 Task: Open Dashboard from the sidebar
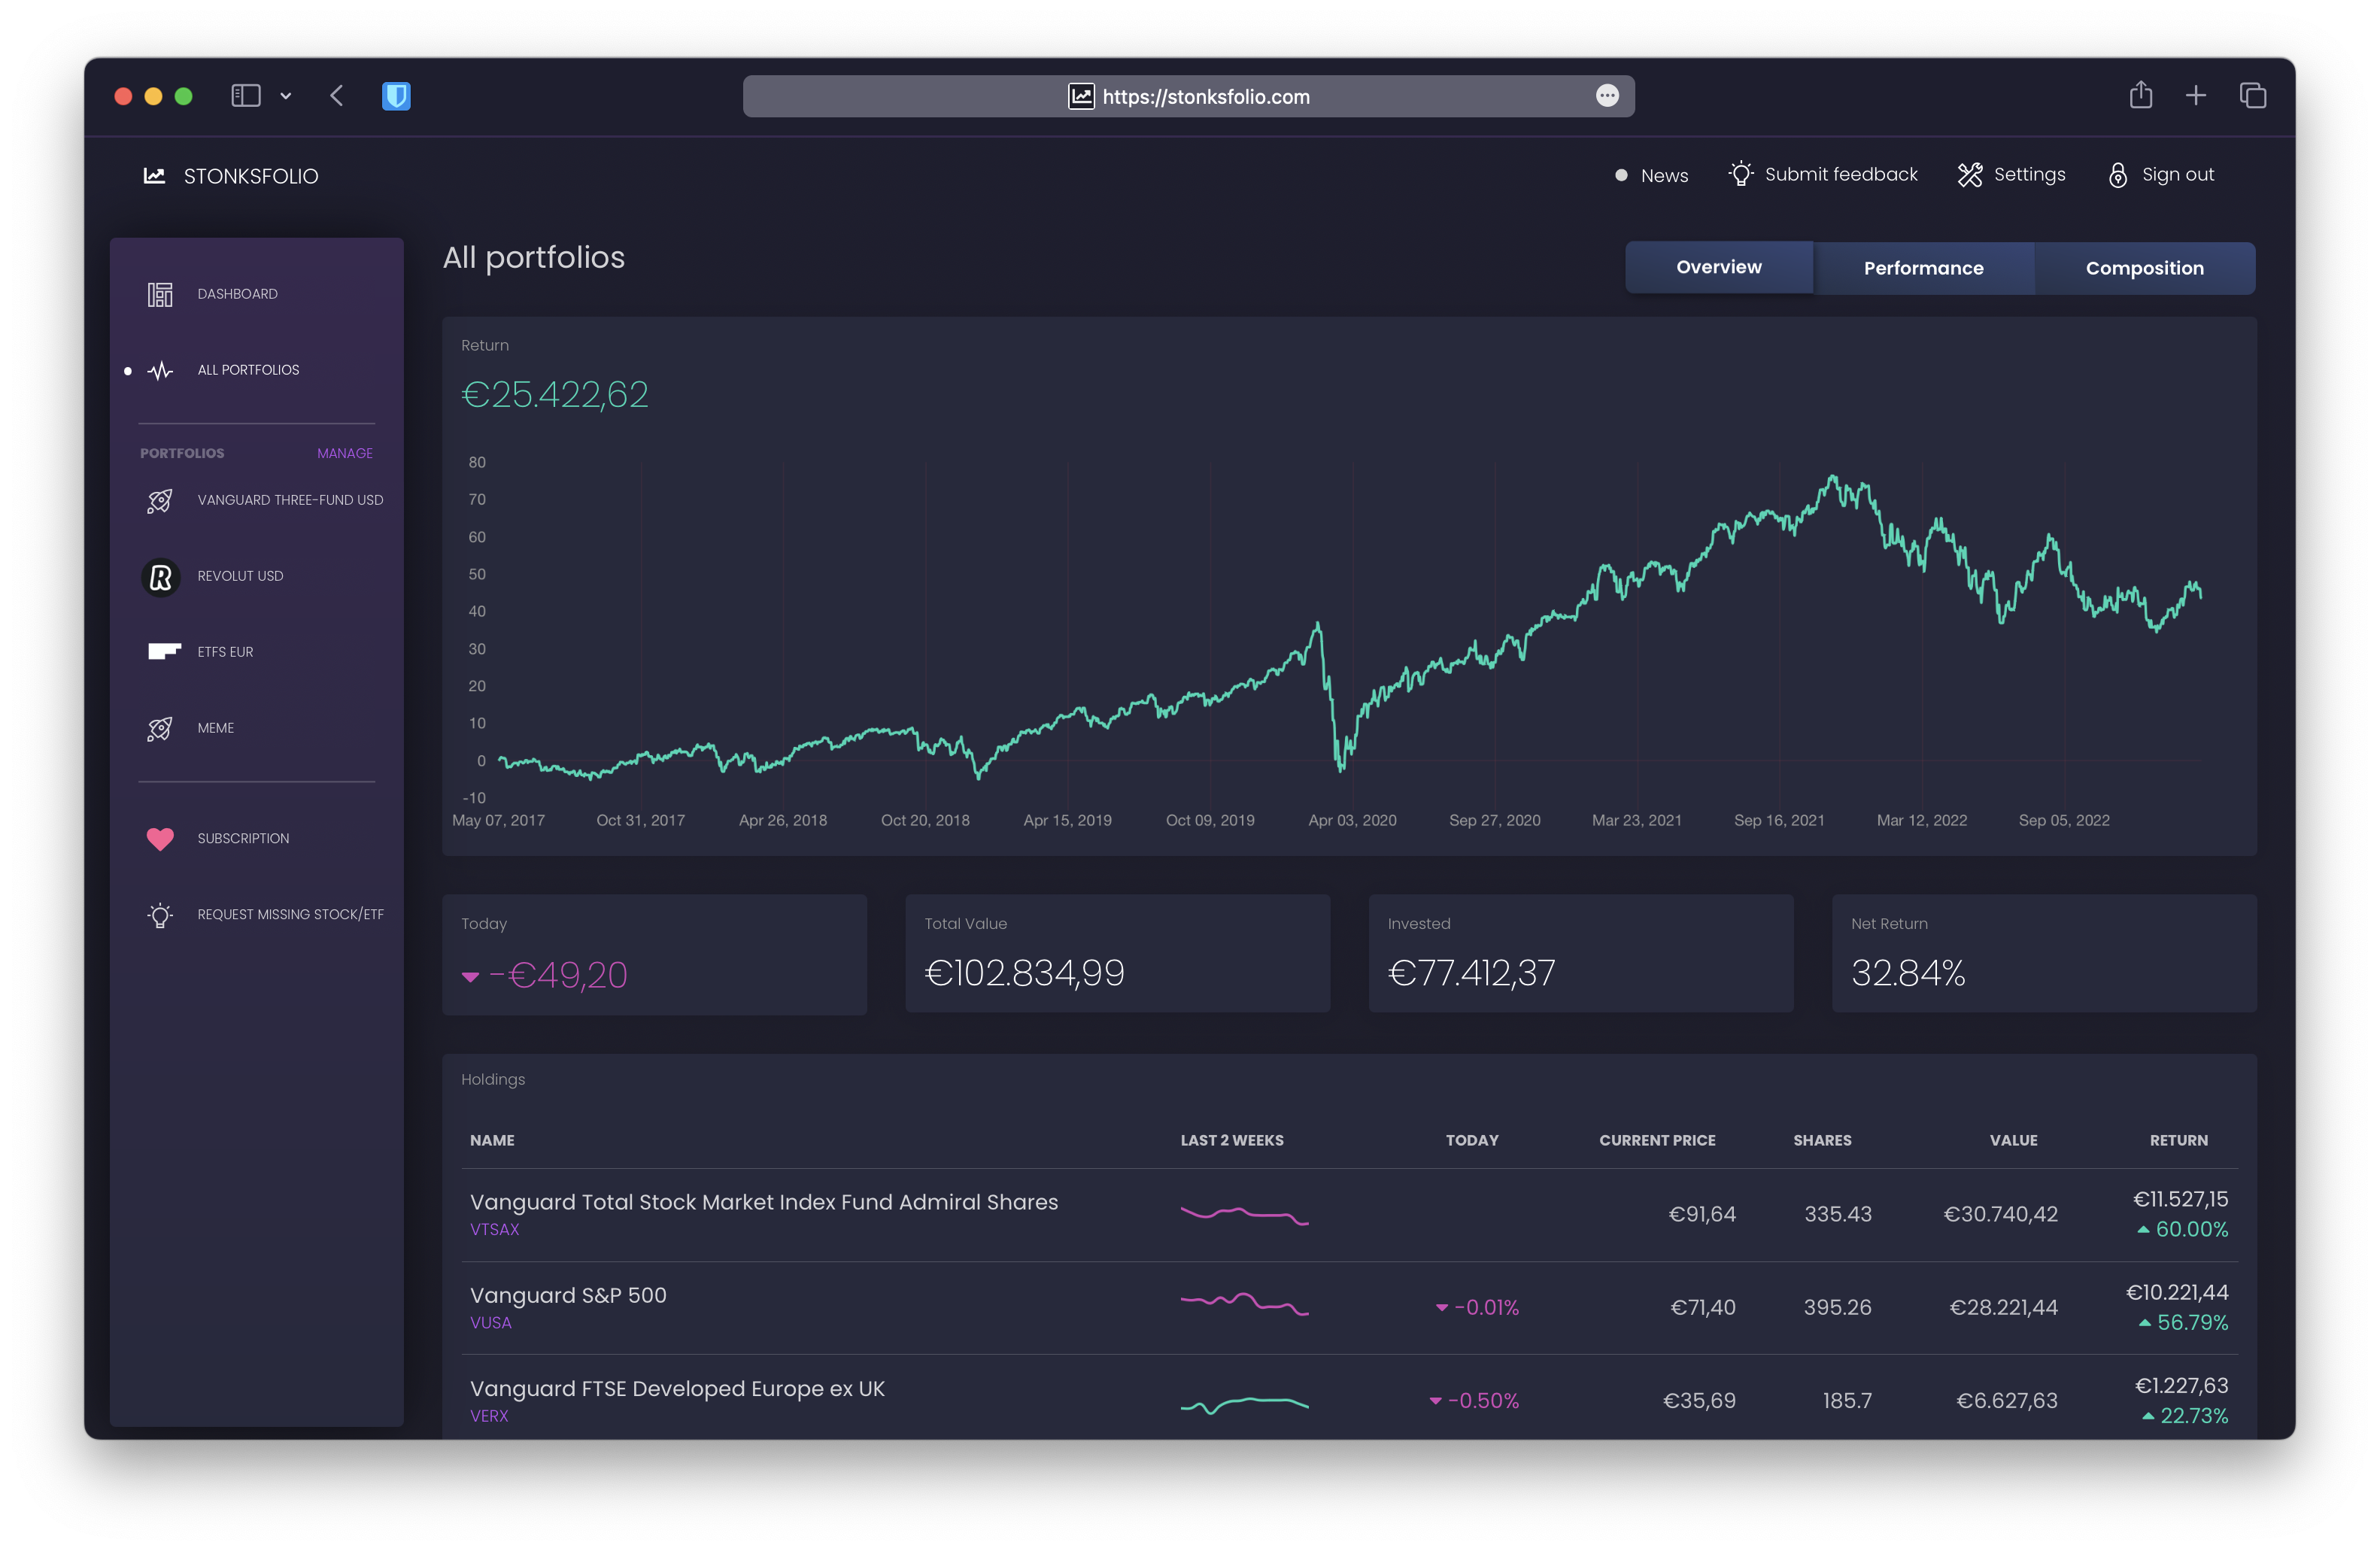point(238,294)
